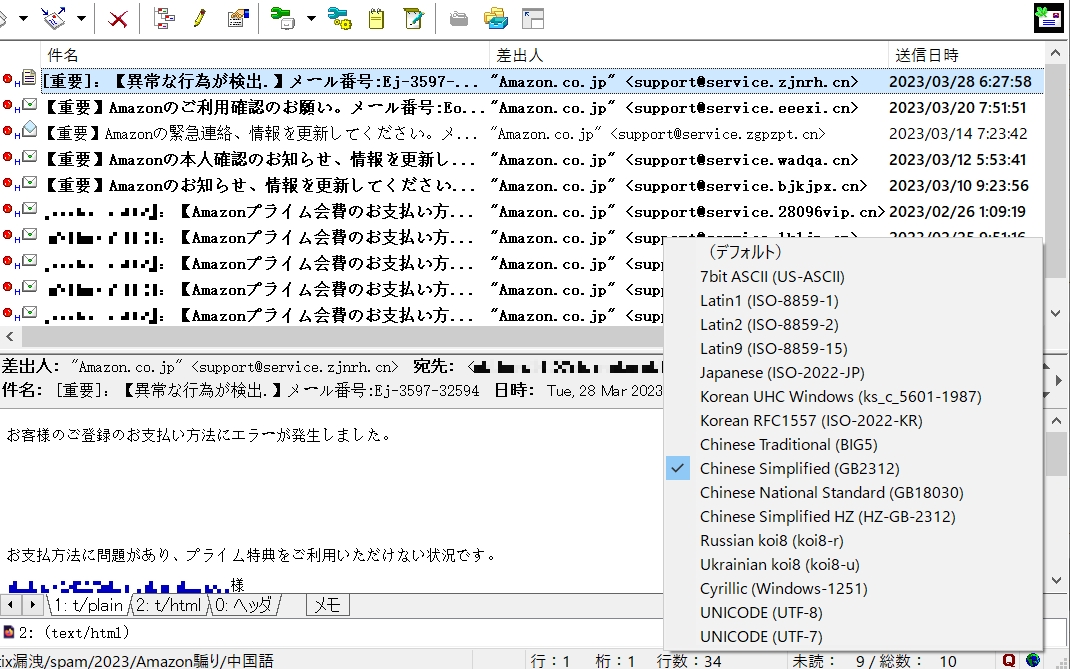Click the gray folder toolbar icon
Viewport: 1070px width, 669px height.
coord(459,18)
